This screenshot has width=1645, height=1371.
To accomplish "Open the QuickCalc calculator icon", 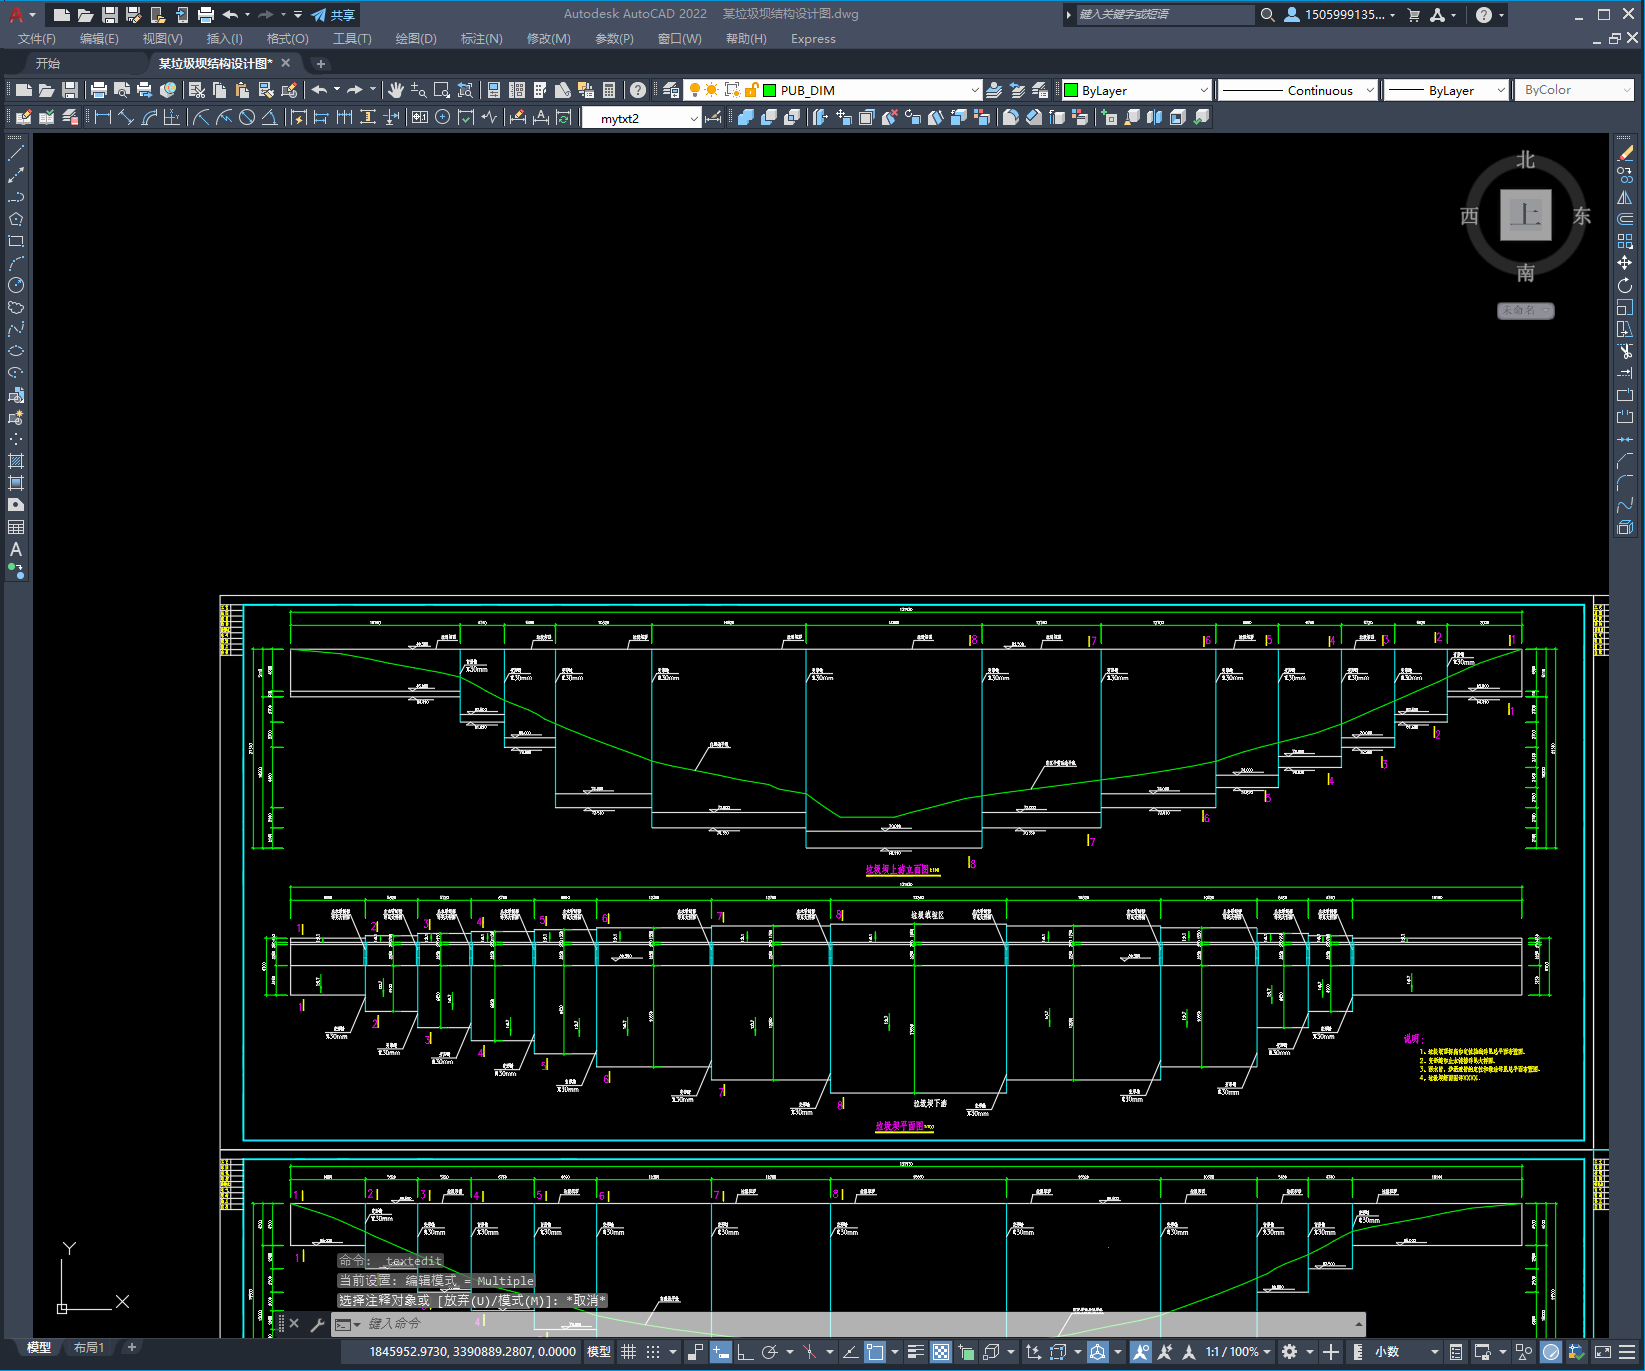I will (609, 90).
